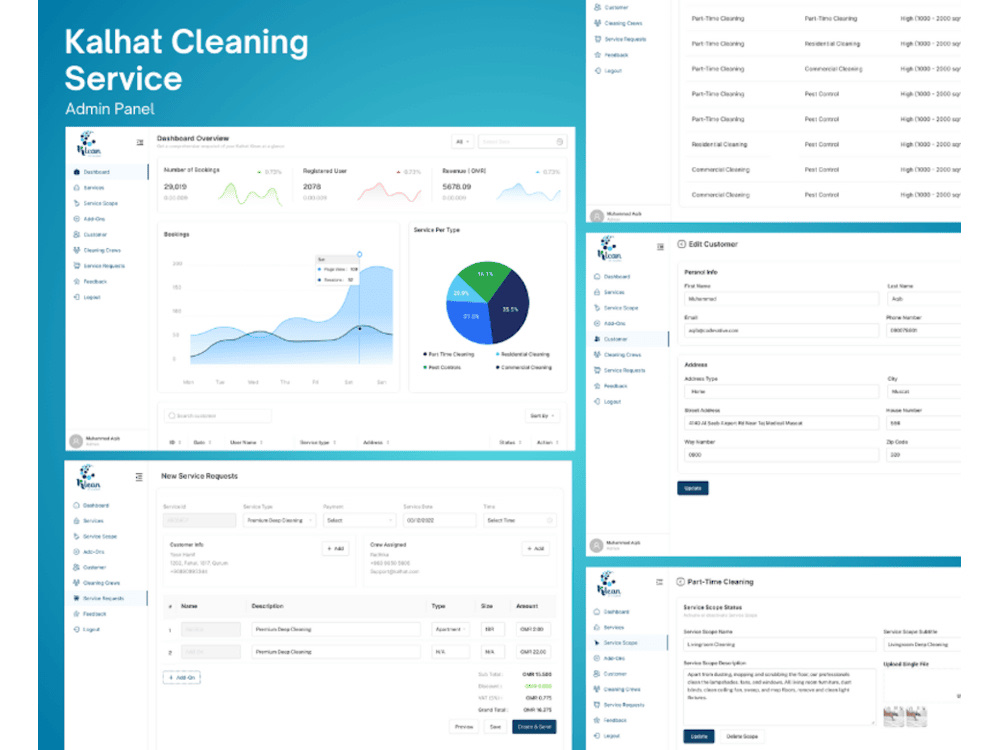Collapse sidebar via hamburger in New Service Requests panel
1000x750 pixels.
(x=139, y=477)
